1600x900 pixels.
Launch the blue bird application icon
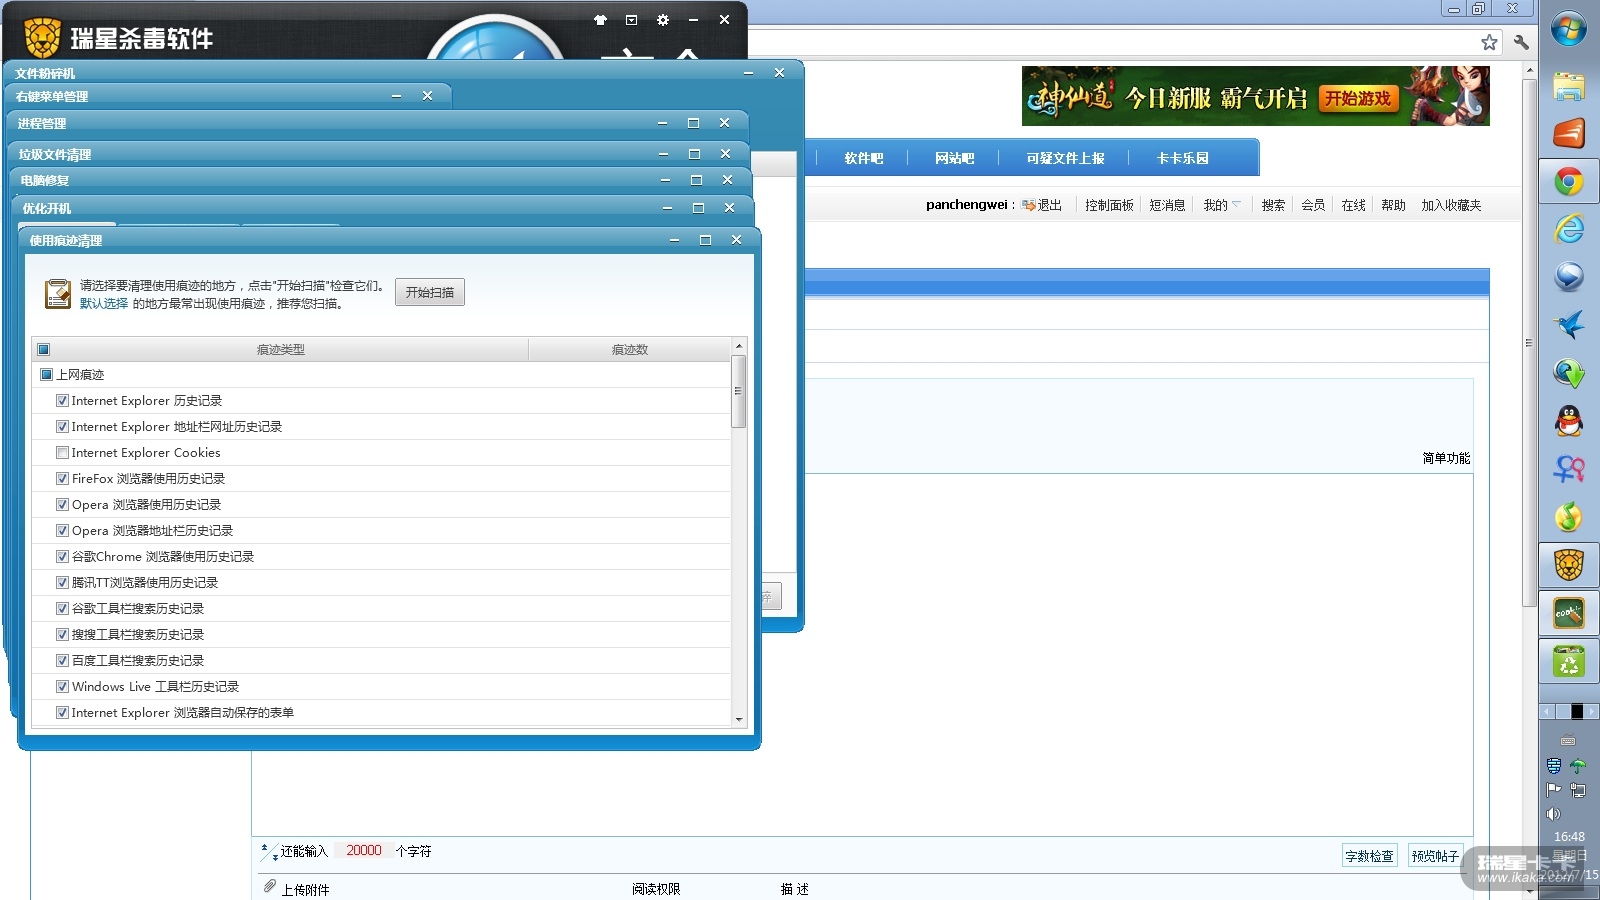pos(1569,324)
